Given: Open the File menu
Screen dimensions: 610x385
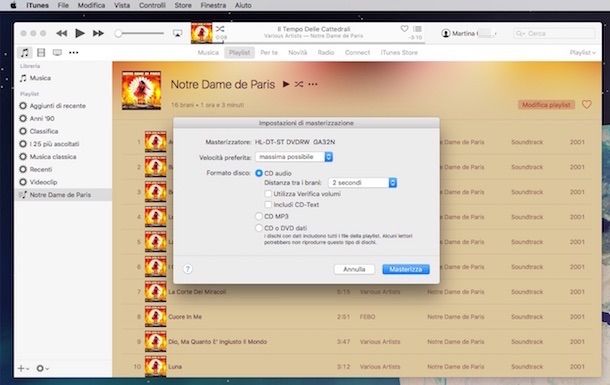Looking at the screenshot, I should tap(63, 5).
